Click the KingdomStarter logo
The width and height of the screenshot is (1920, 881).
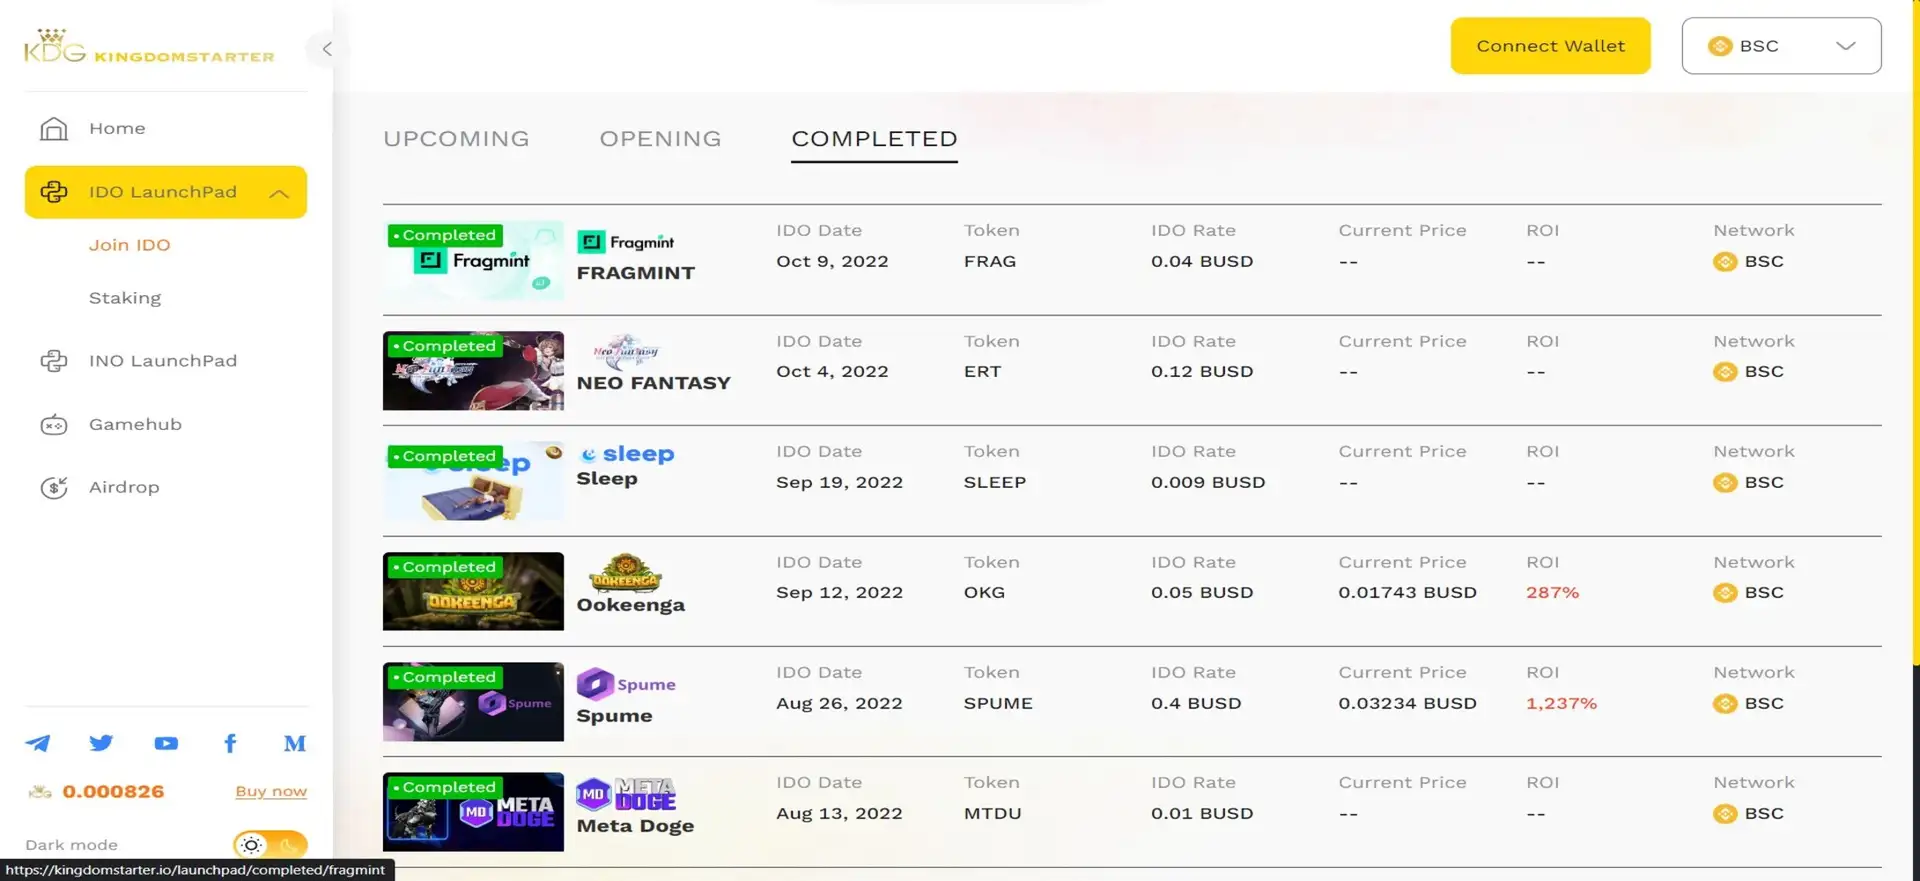coord(149,47)
